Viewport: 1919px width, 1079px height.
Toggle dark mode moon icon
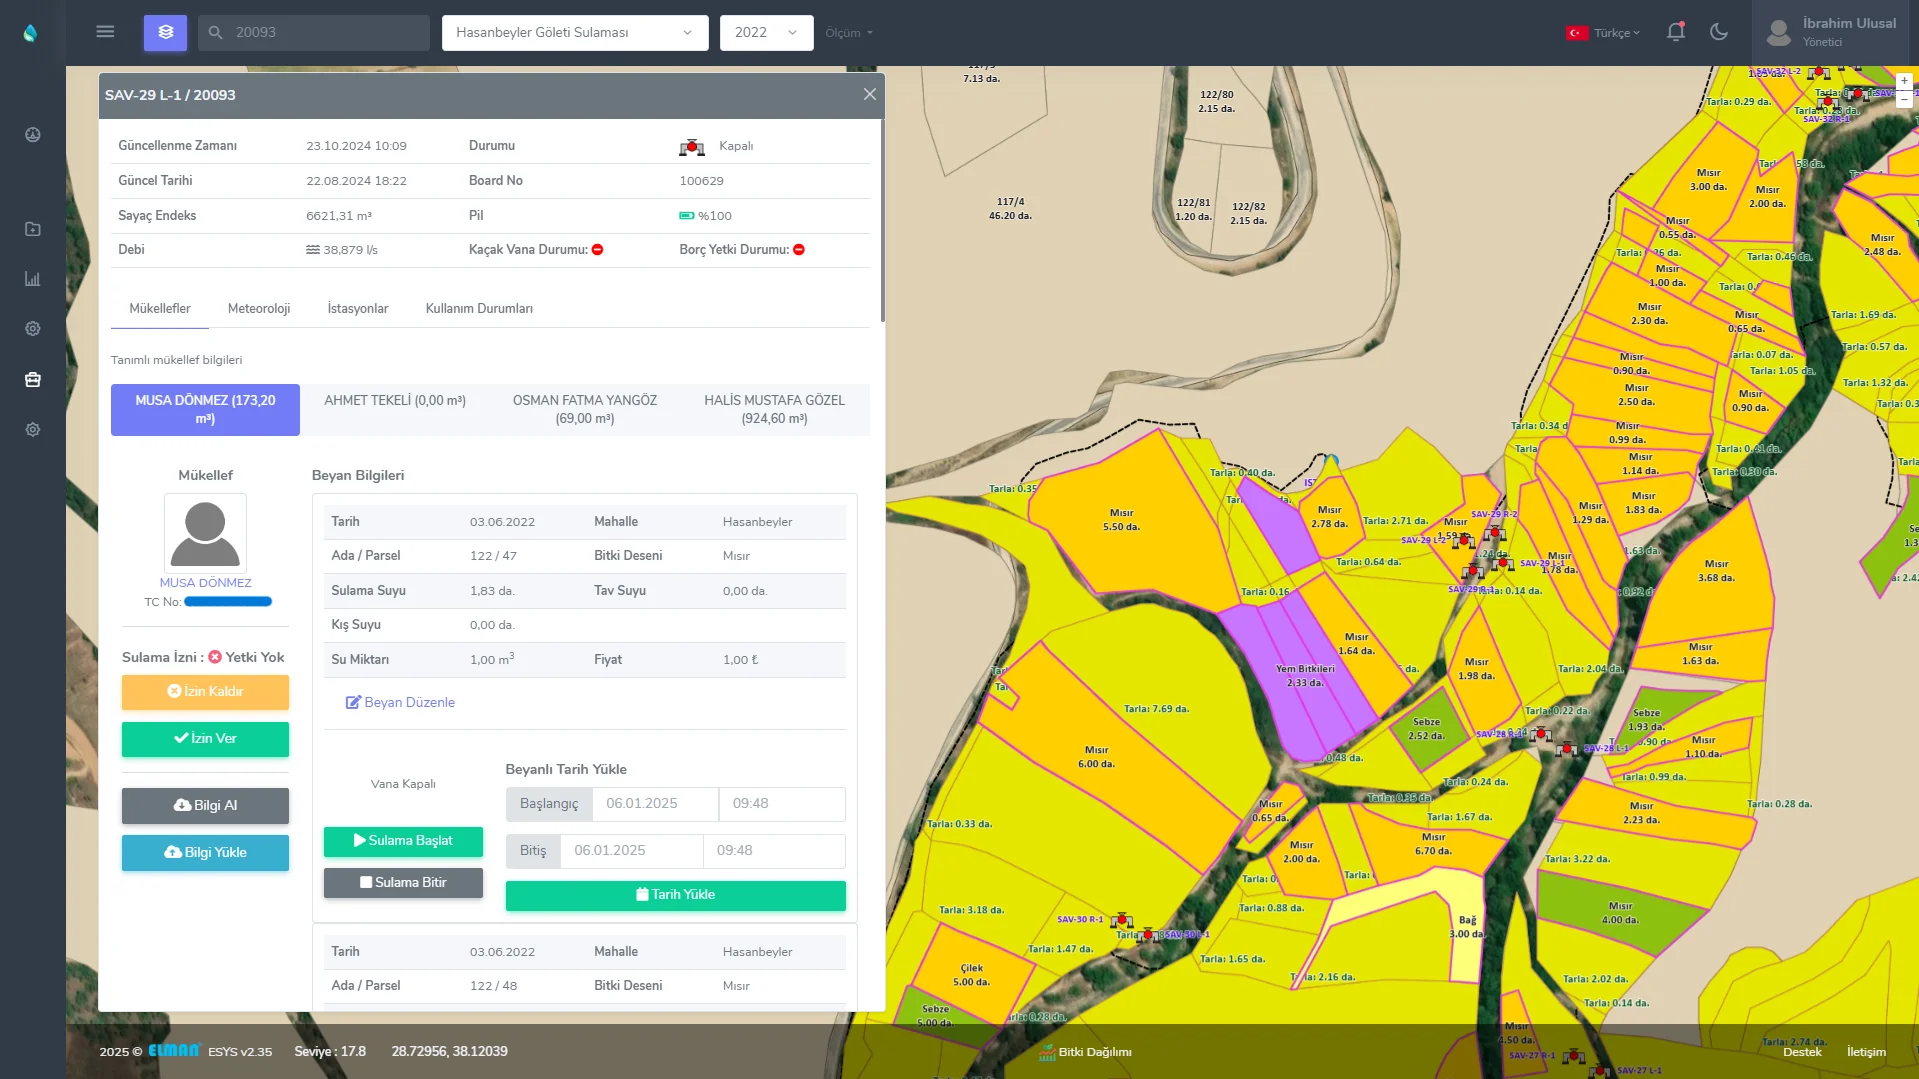coord(1719,32)
